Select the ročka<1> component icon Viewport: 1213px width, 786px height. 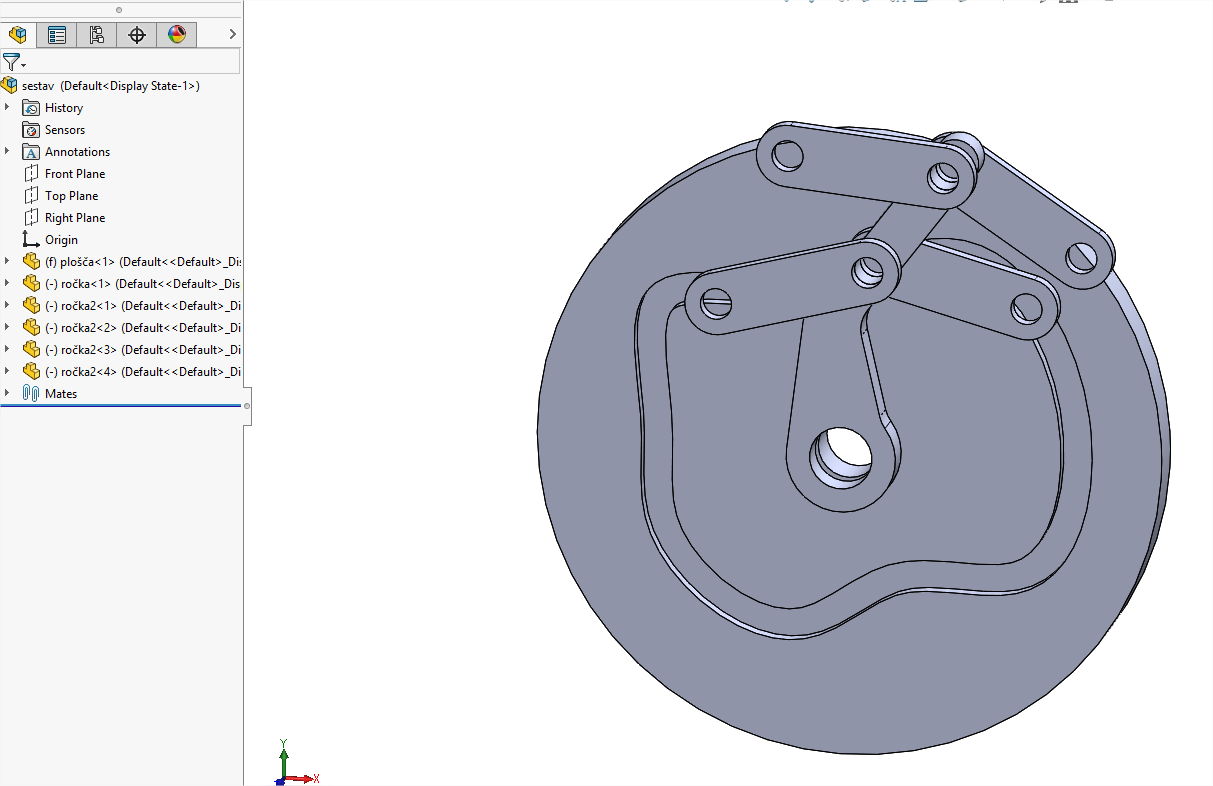[31, 284]
